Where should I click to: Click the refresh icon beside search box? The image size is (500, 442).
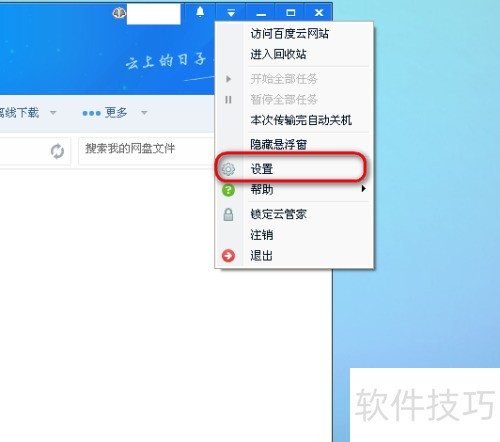pos(57,151)
